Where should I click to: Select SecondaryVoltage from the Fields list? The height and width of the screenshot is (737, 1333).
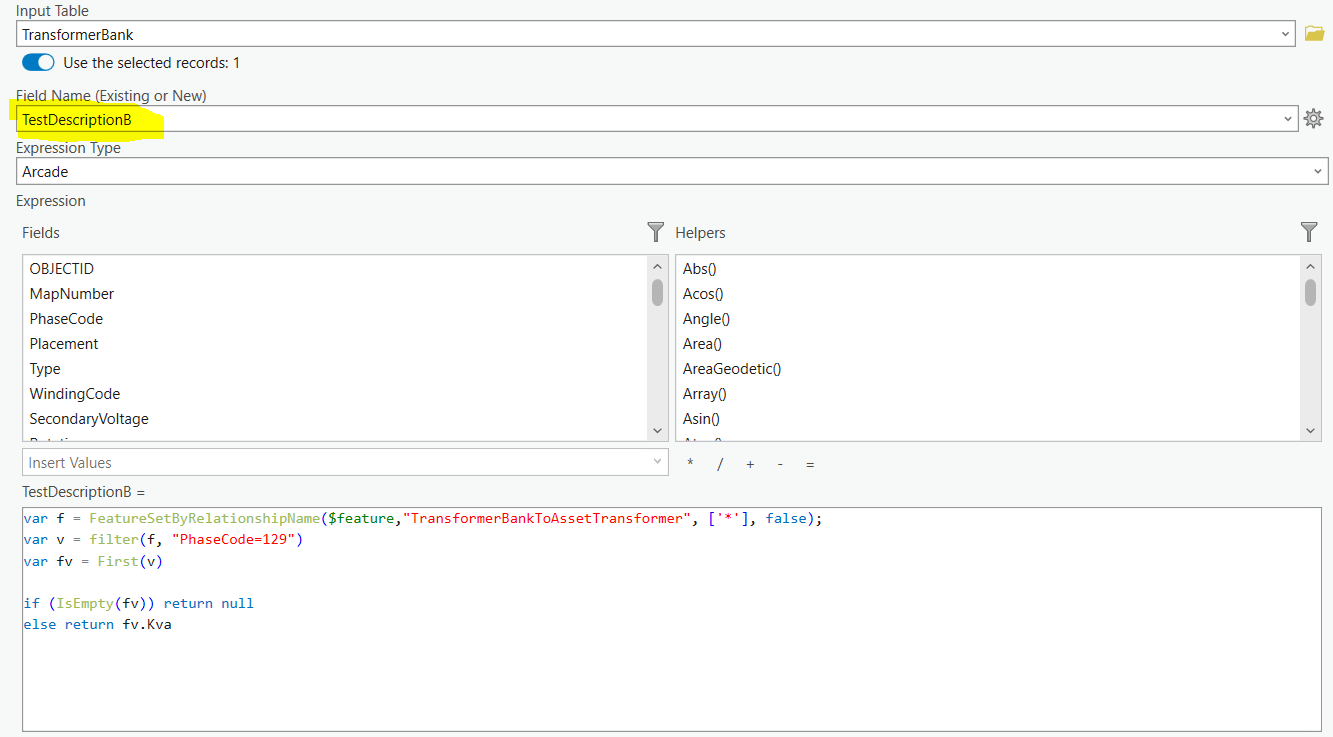click(x=89, y=418)
